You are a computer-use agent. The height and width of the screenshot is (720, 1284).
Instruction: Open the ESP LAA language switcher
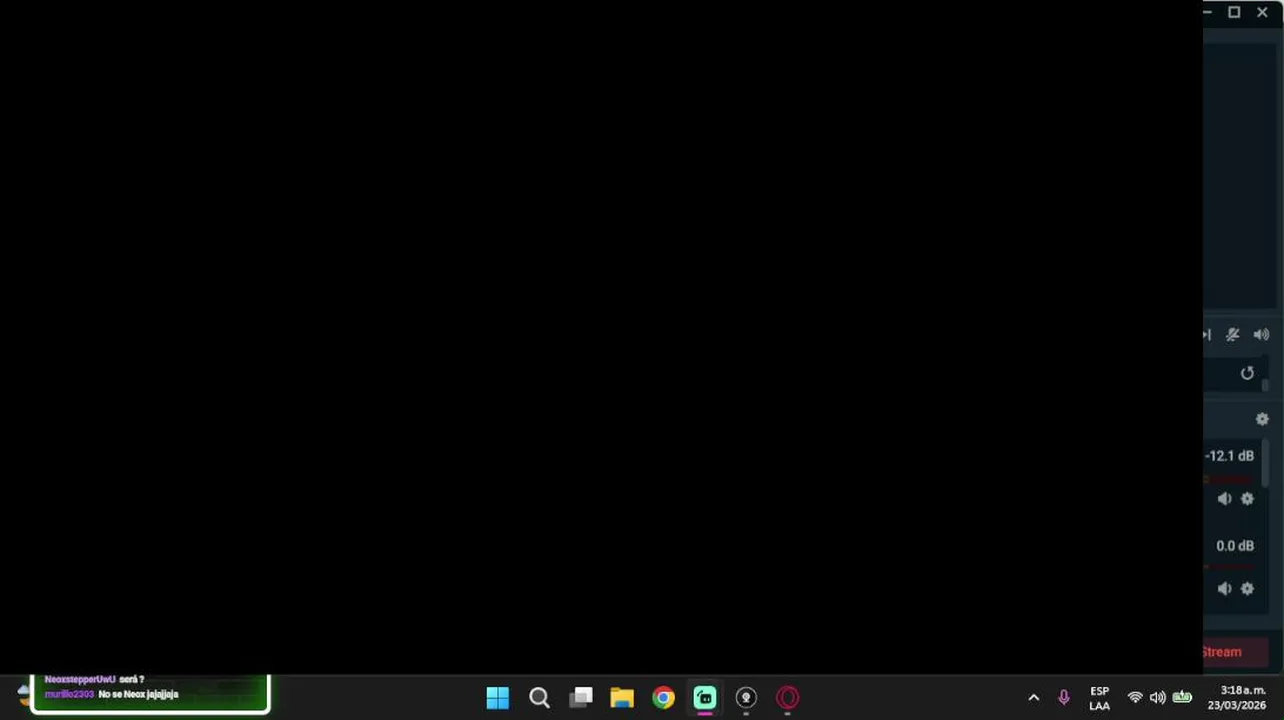[x=1099, y=698]
